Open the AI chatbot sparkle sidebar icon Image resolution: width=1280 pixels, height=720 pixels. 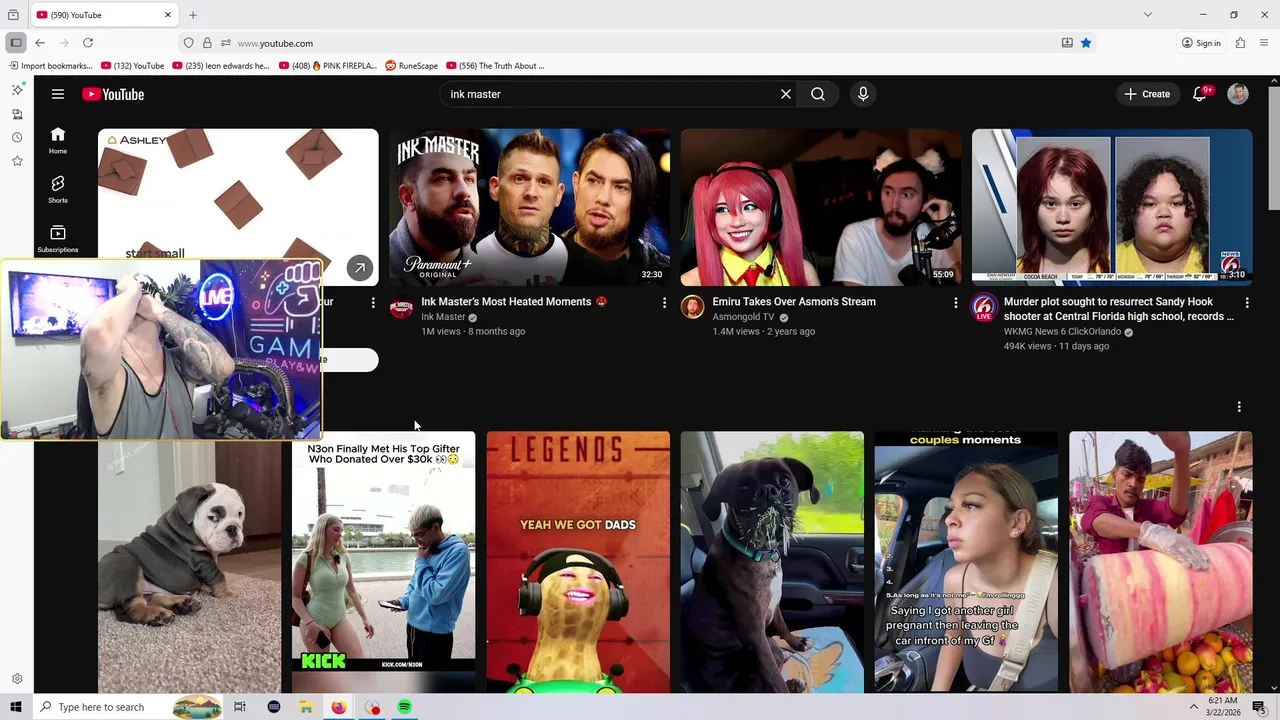click(17, 90)
